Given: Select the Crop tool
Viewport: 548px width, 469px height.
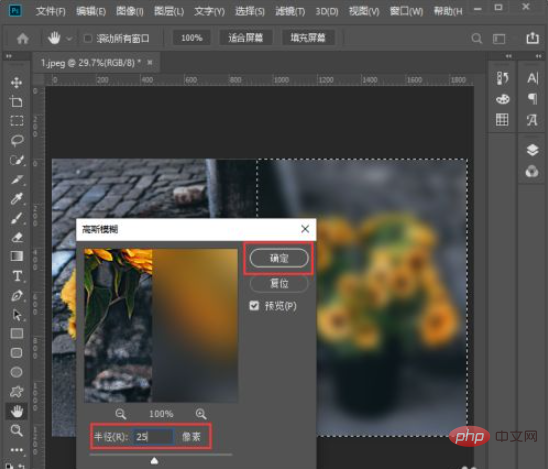Looking at the screenshot, I should pyautogui.click(x=16, y=102).
